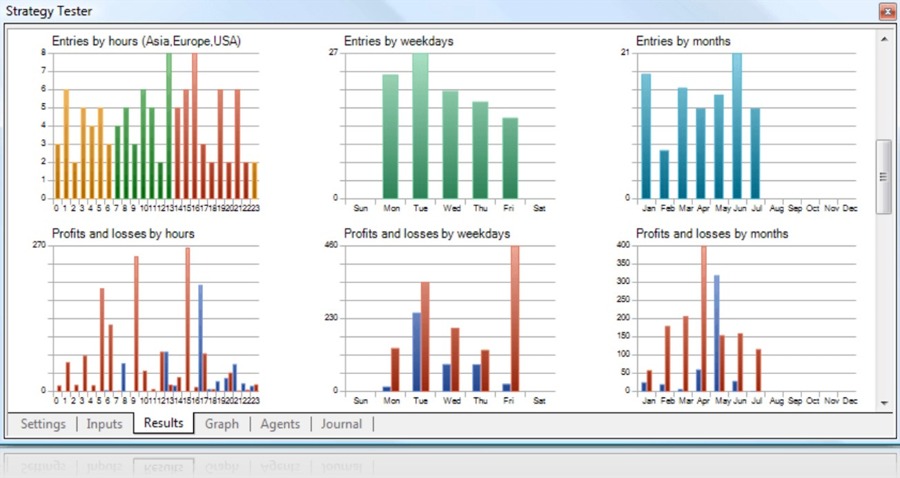Click the green hour 13 bar in Entries by hours
The height and width of the screenshot is (478, 900).
point(169,126)
